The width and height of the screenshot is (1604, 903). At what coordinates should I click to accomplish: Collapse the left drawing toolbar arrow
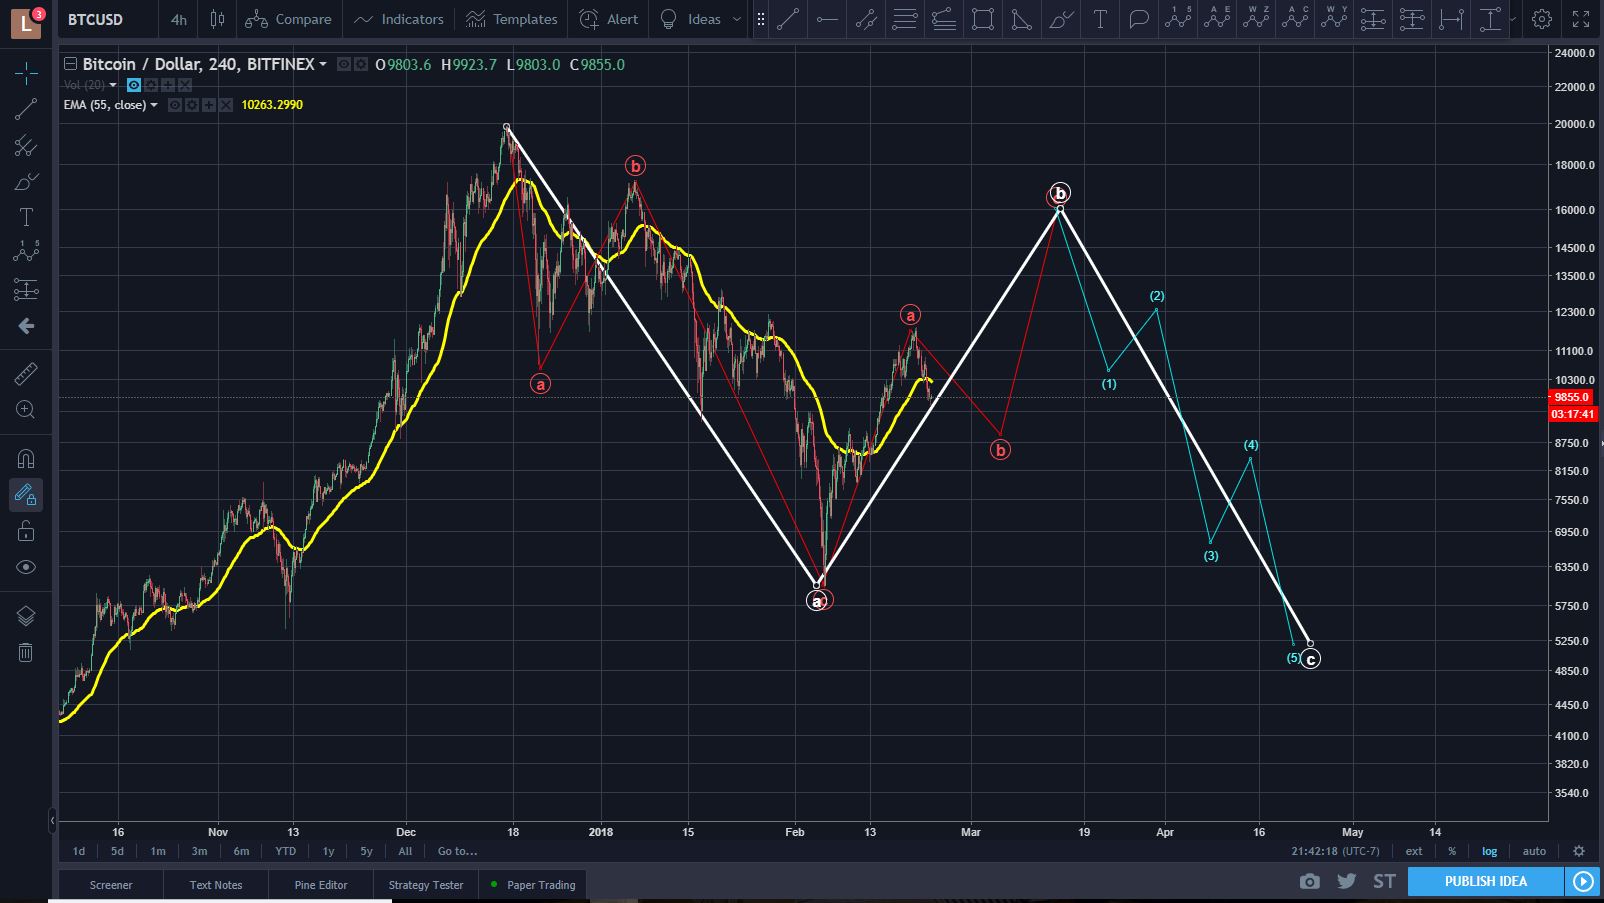point(52,821)
